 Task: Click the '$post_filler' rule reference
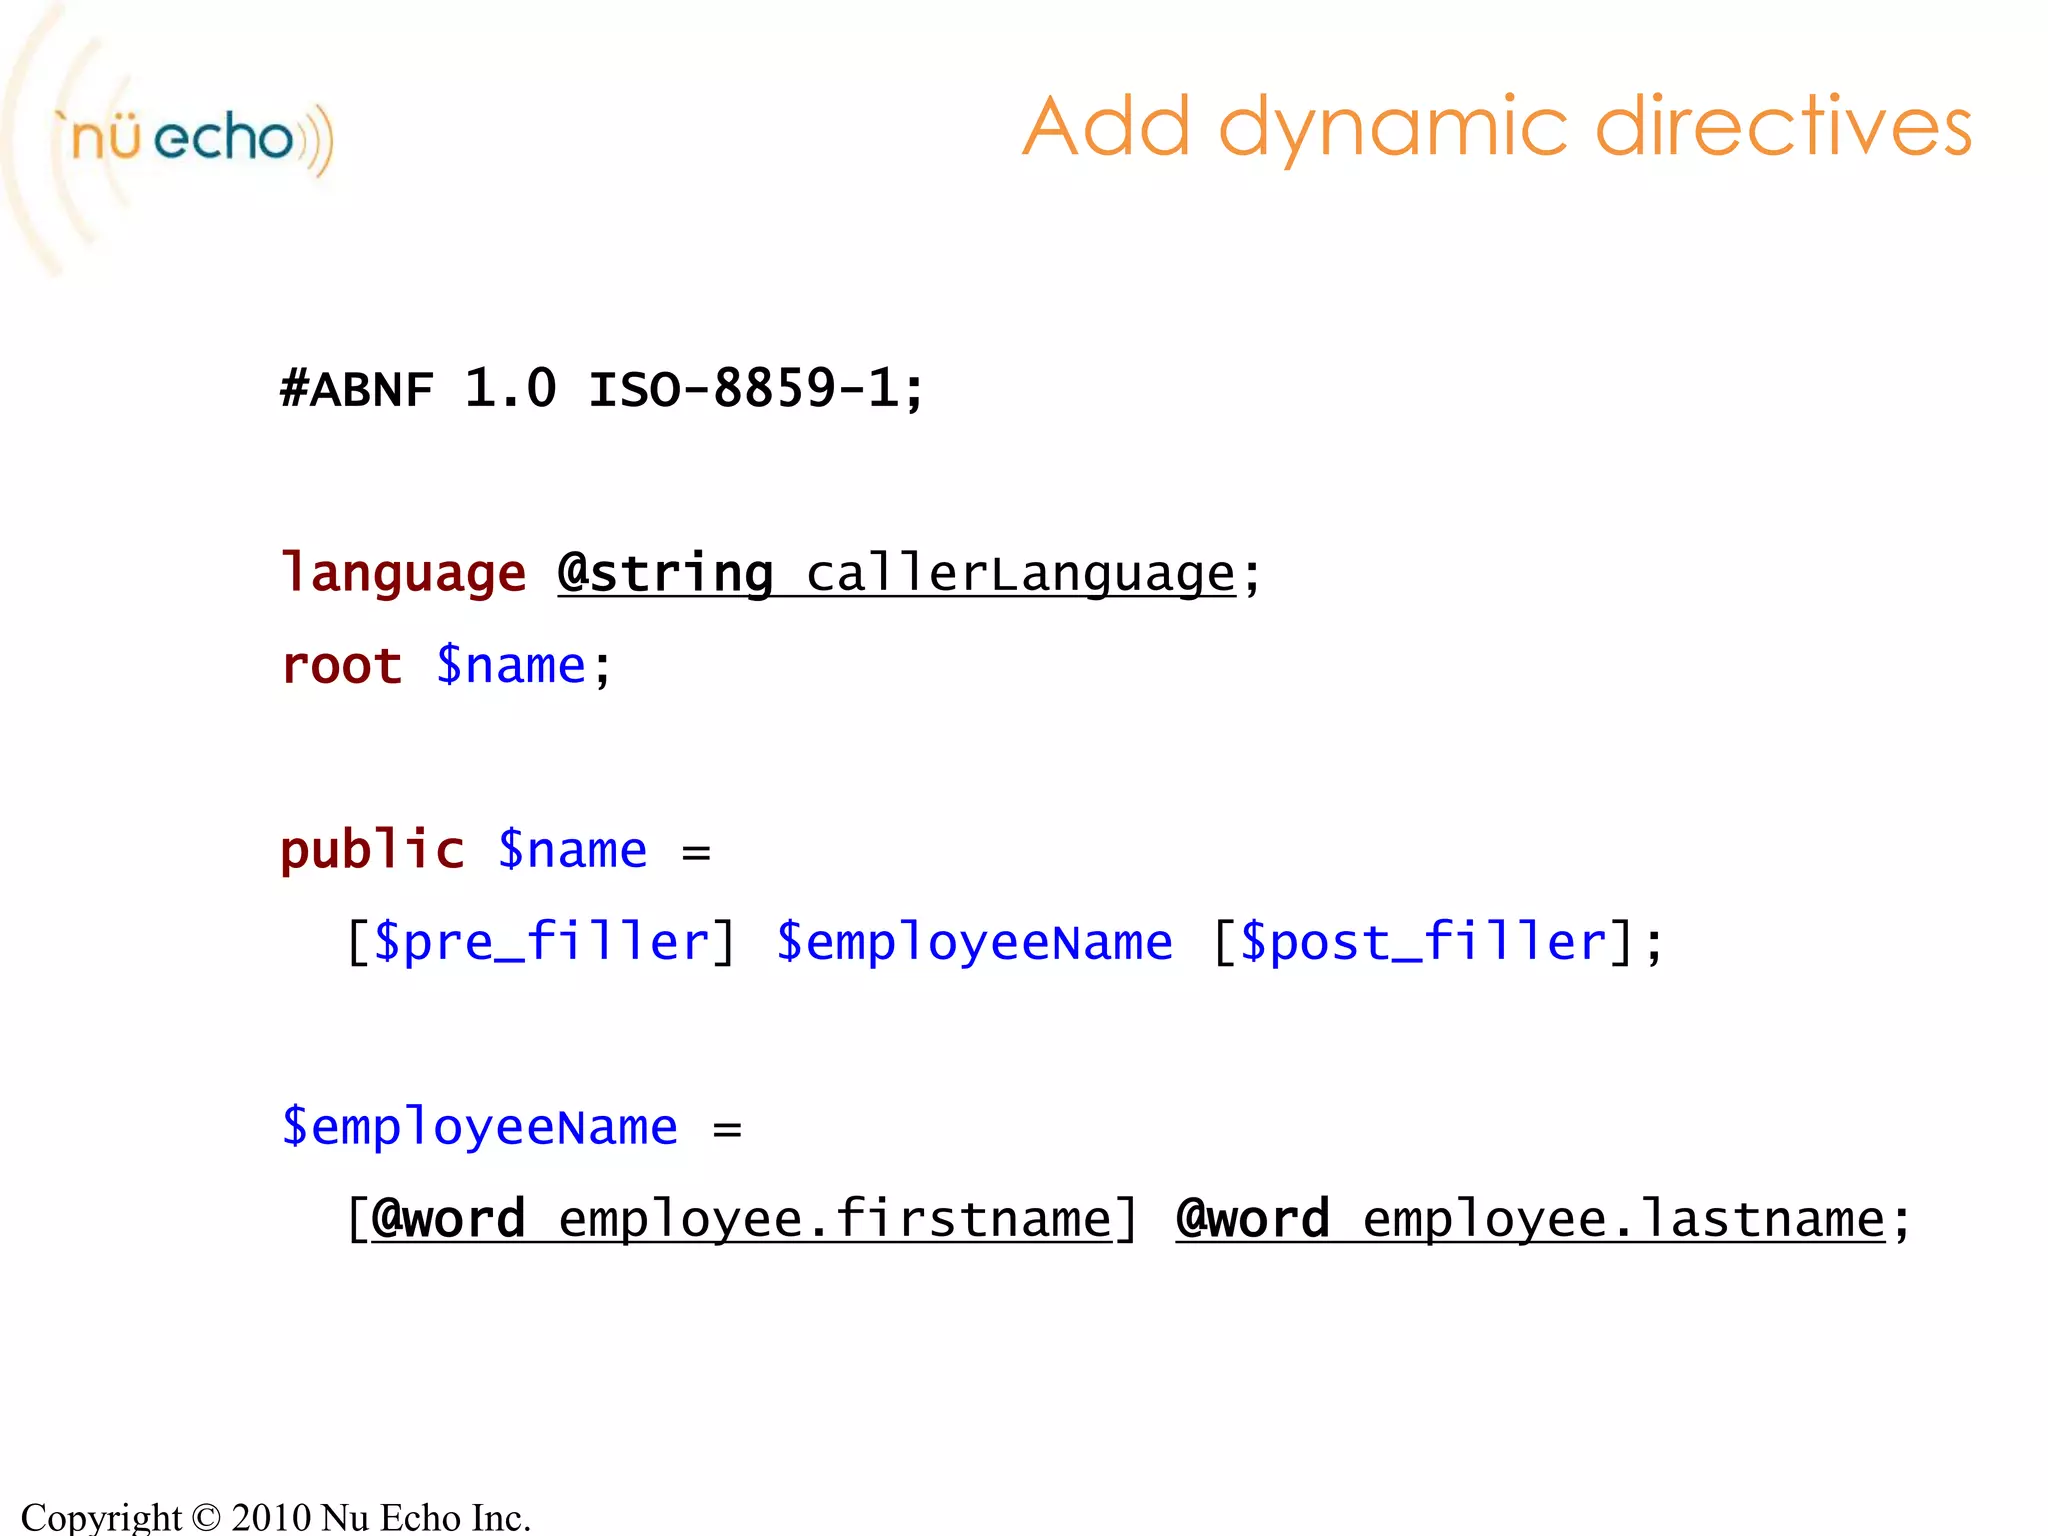click(x=1423, y=942)
